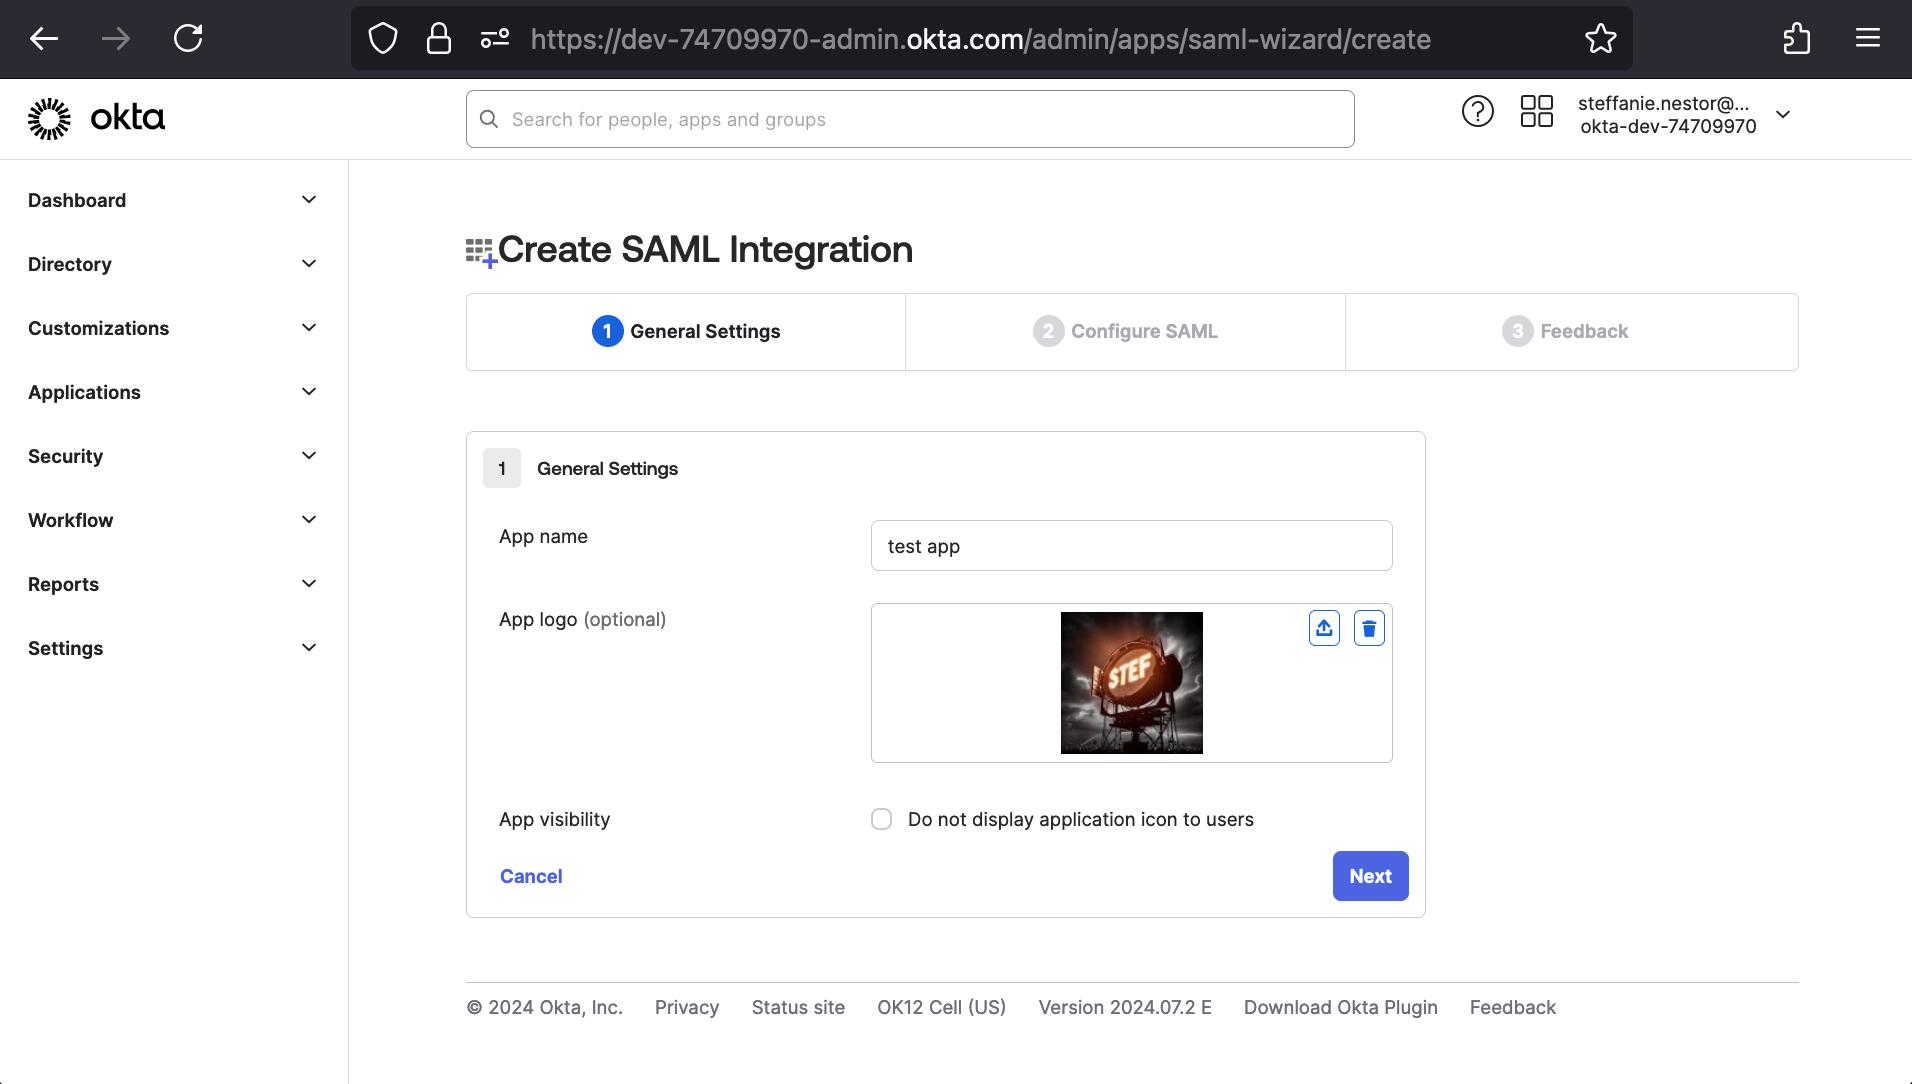Open the Privacy footer link
1912x1084 pixels.
[687, 1007]
